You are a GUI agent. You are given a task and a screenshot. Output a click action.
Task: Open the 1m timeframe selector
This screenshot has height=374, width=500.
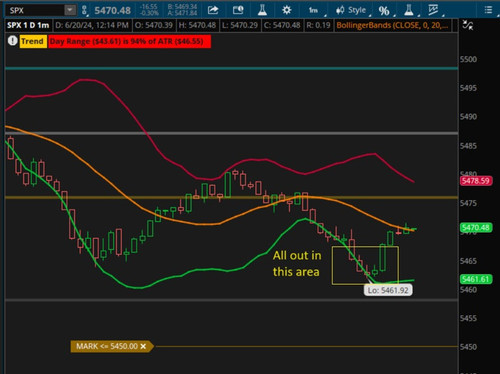pos(314,10)
